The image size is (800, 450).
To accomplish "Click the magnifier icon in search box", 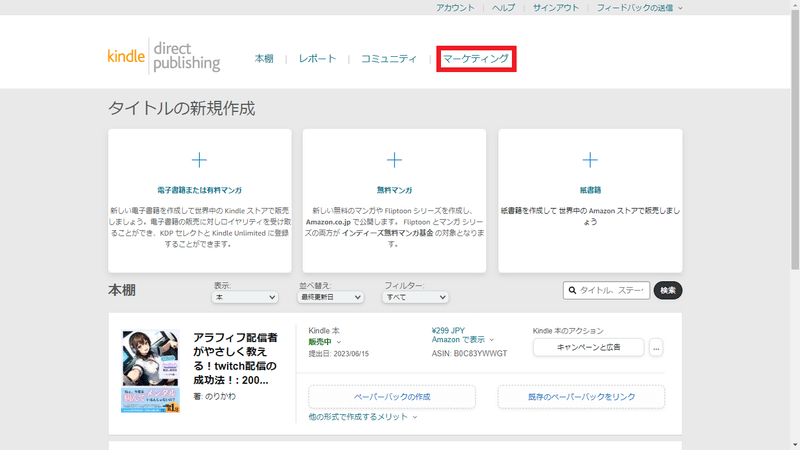I will pyautogui.click(x=572, y=290).
